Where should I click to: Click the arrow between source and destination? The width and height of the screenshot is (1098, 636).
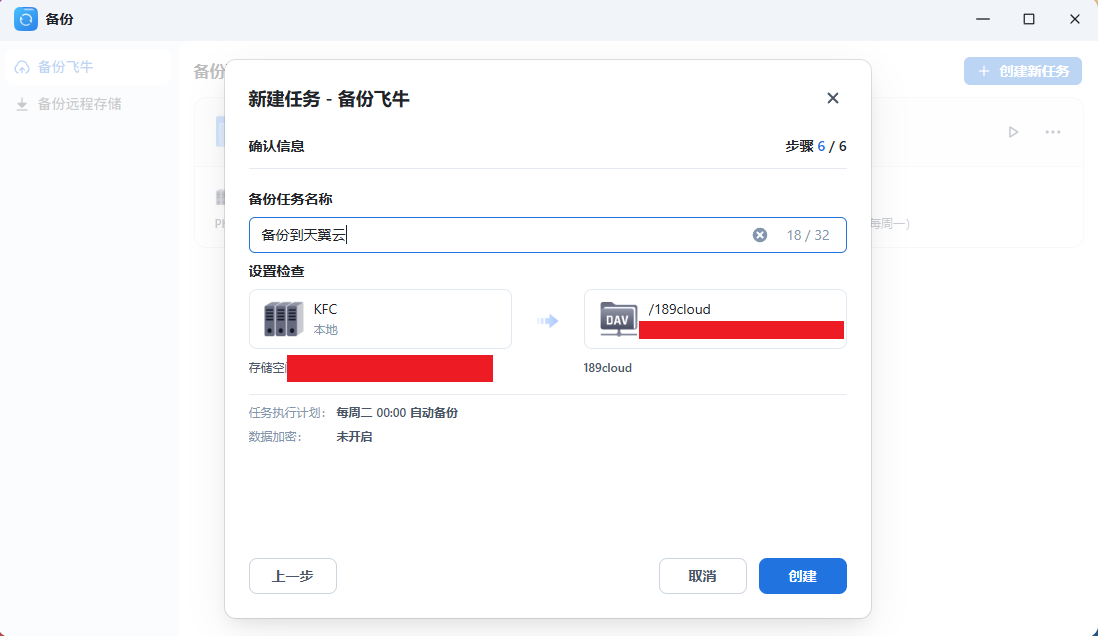(547, 321)
